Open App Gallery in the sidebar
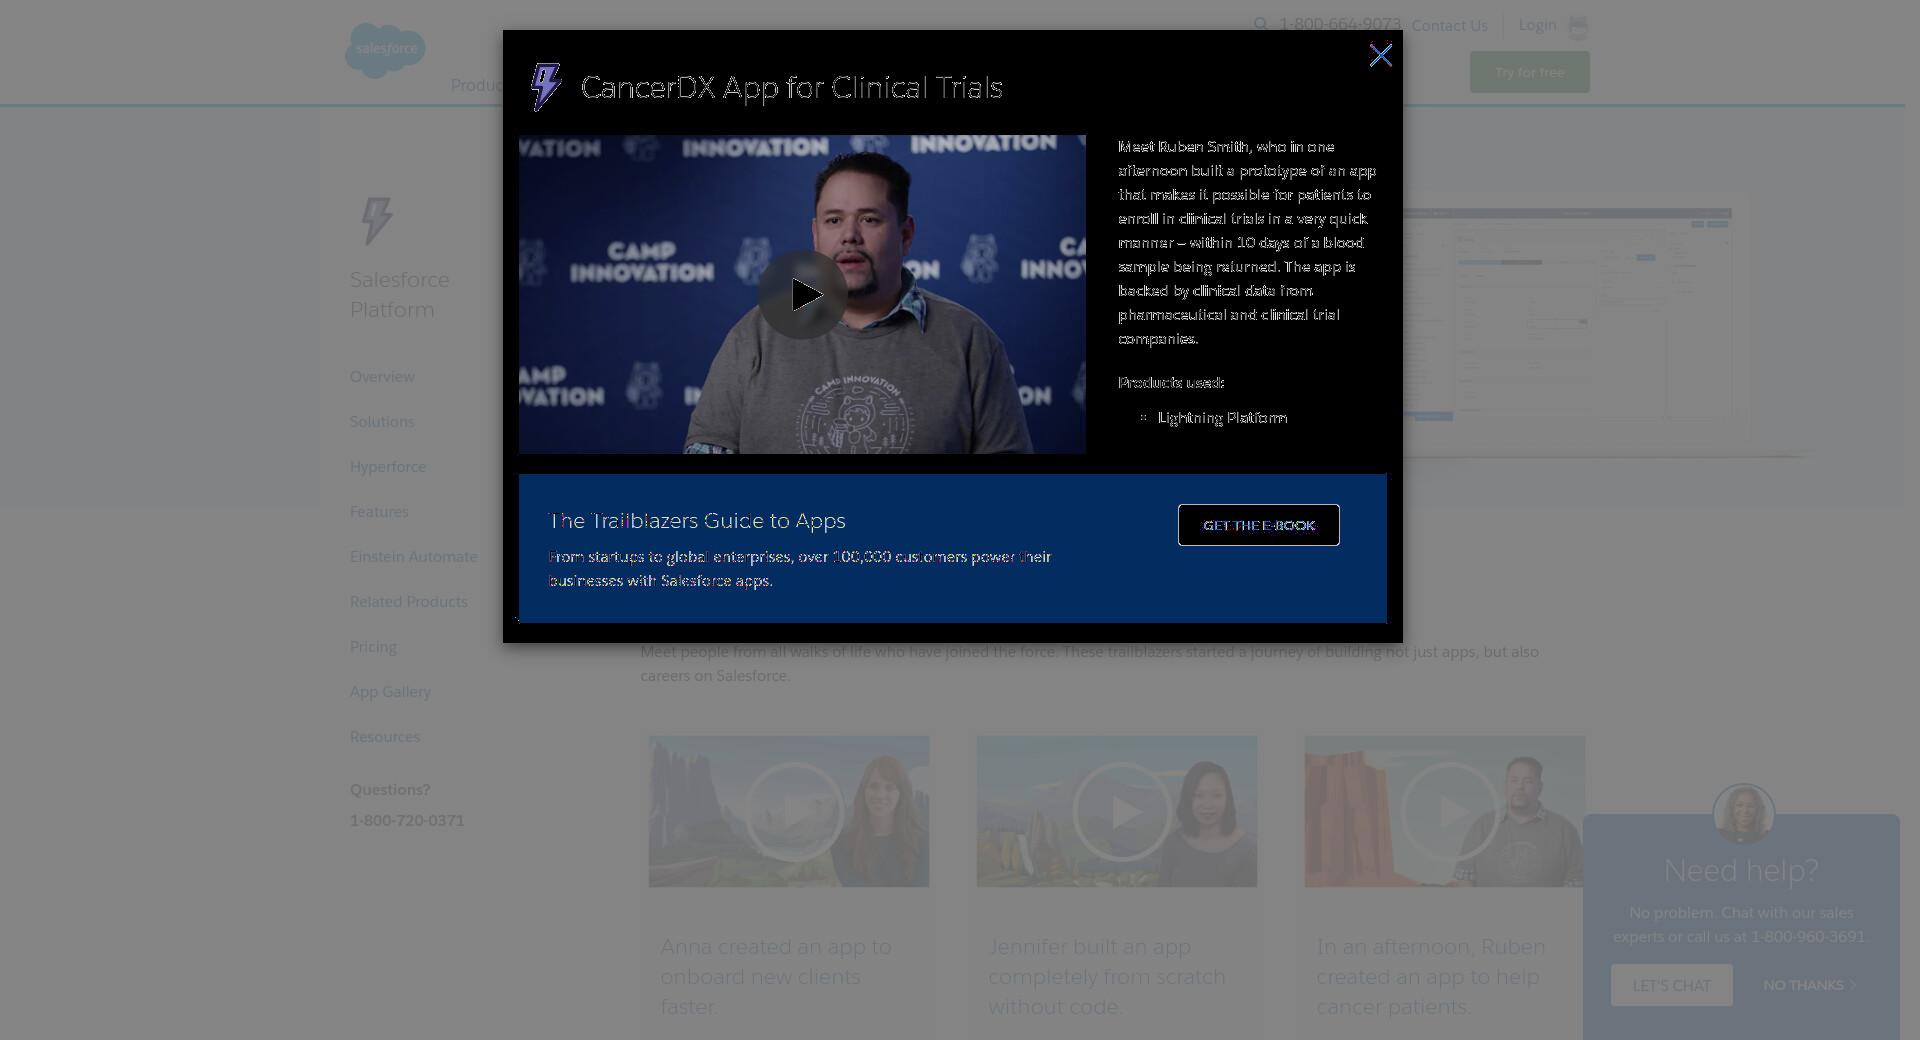 tap(390, 692)
